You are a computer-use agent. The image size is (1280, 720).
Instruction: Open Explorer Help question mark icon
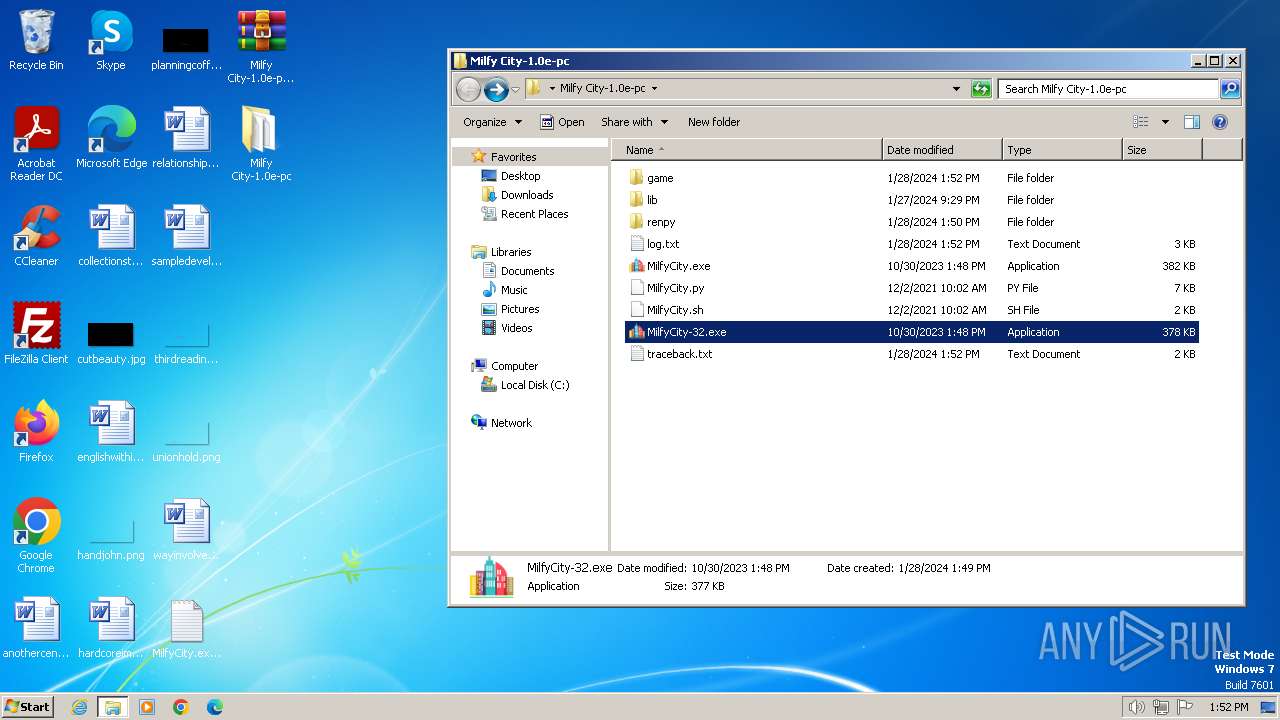[x=1220, y=122]
